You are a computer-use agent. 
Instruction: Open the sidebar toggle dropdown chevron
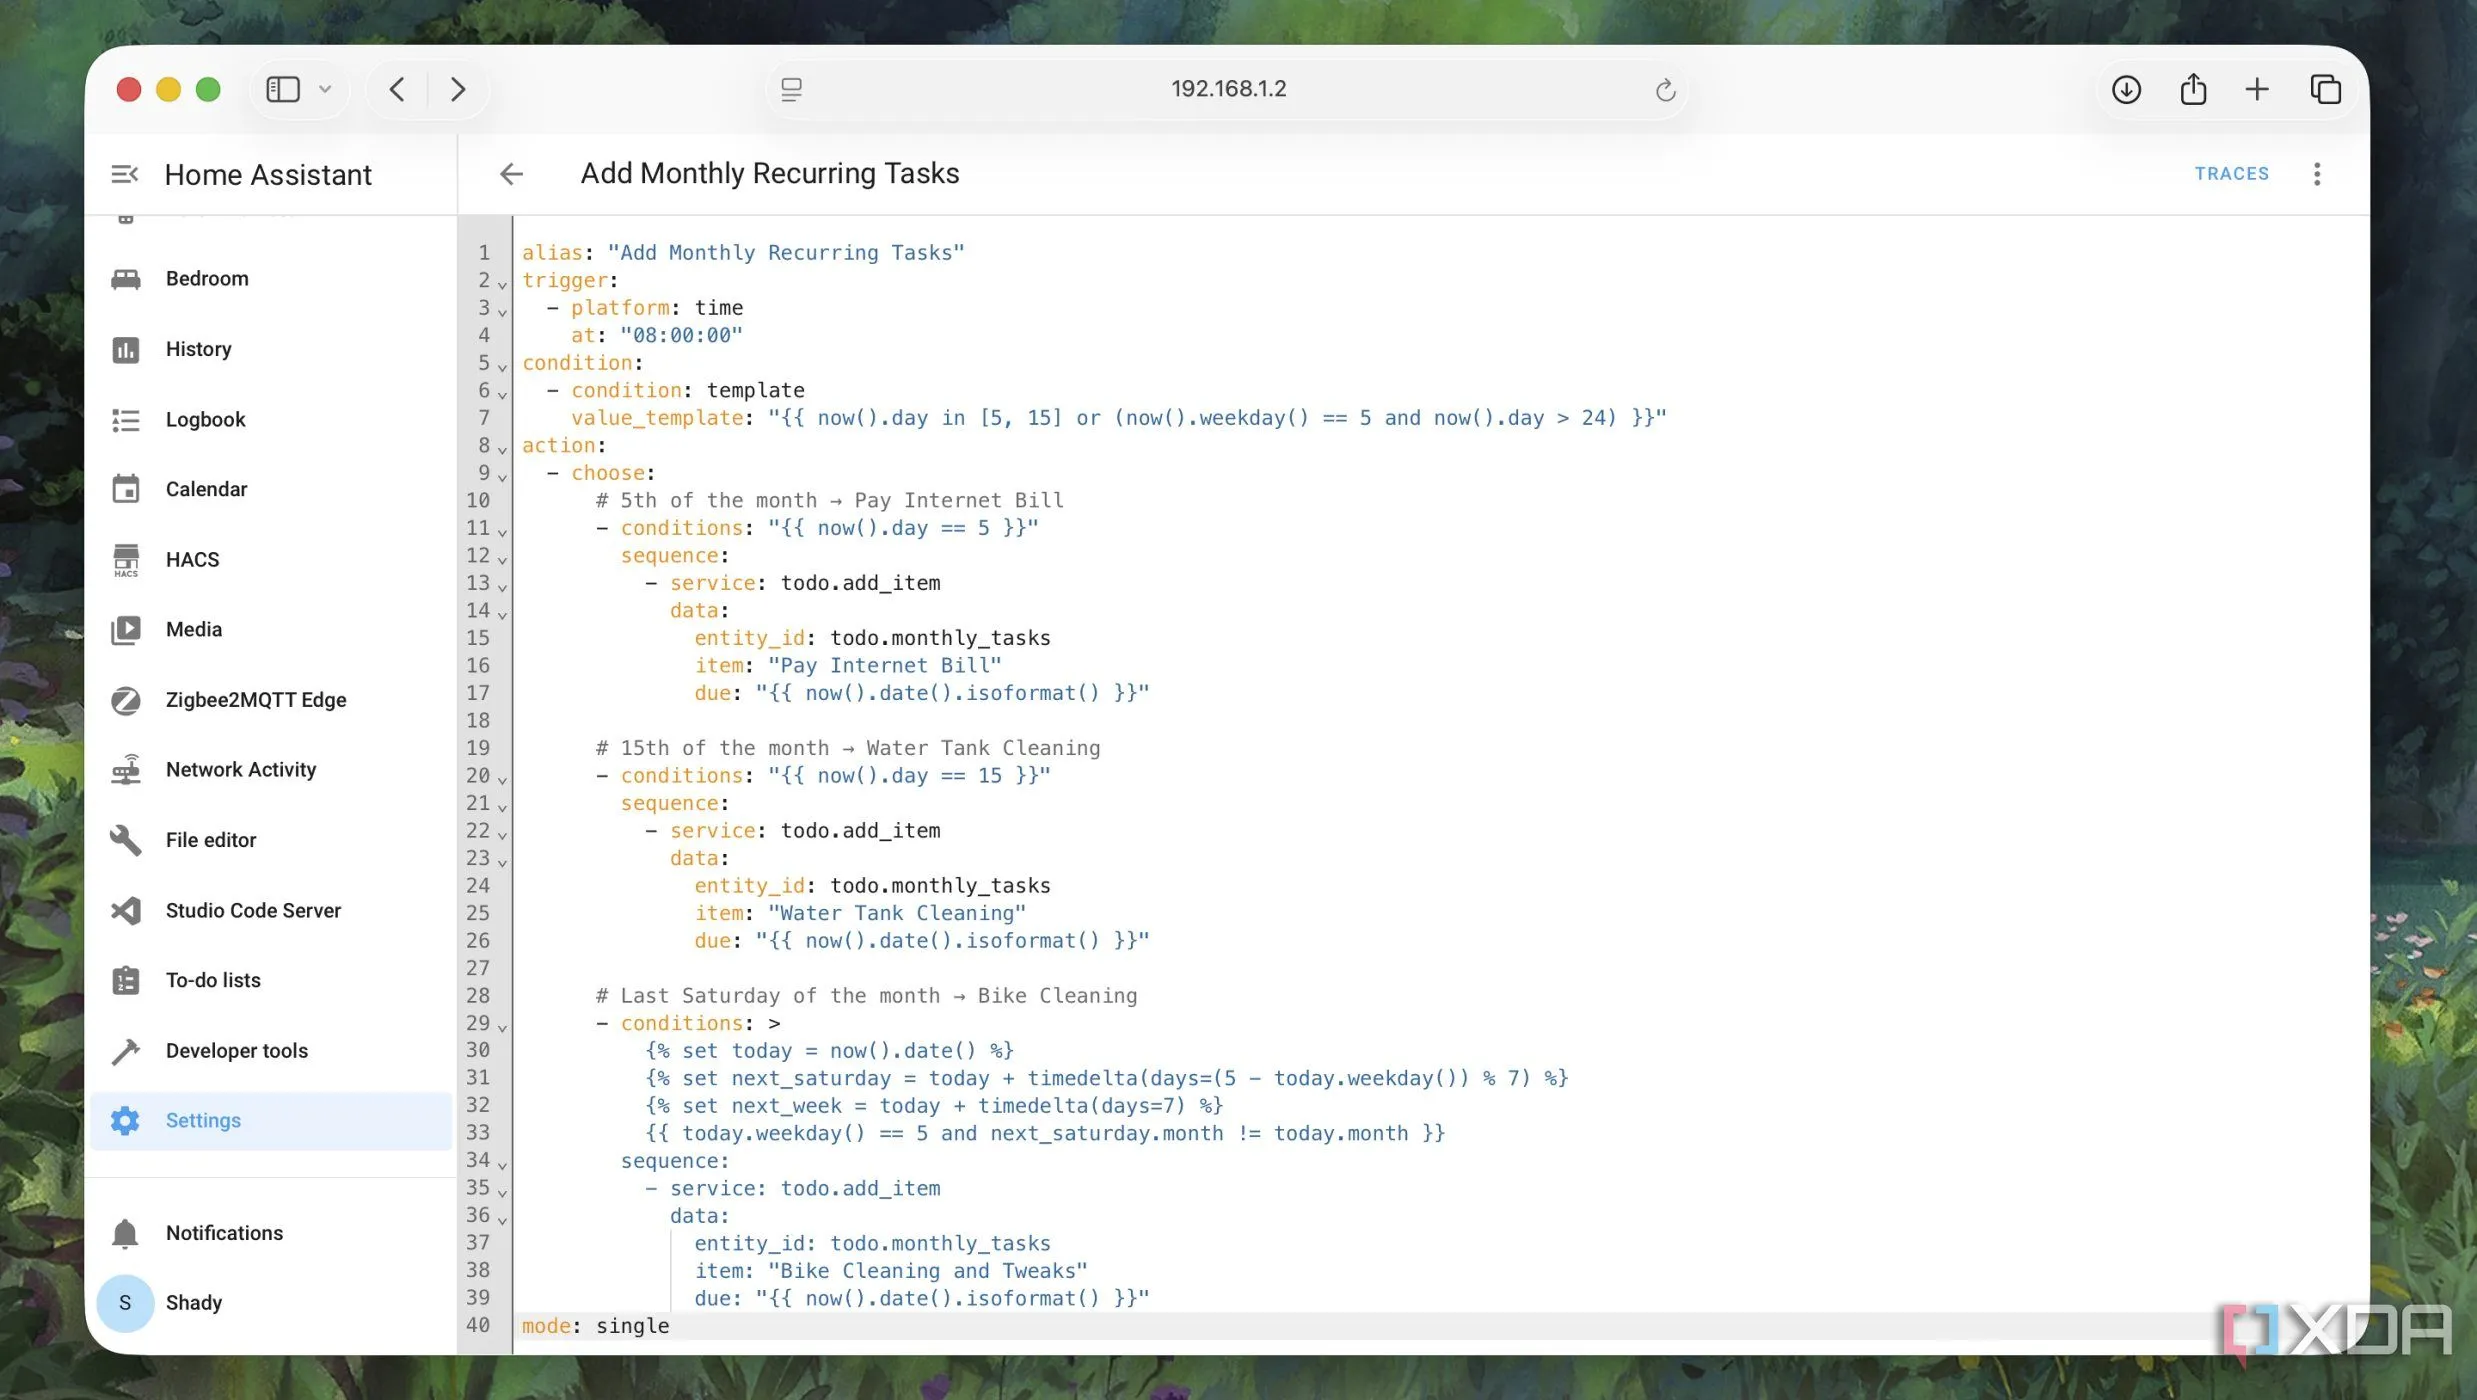point(325,89)
